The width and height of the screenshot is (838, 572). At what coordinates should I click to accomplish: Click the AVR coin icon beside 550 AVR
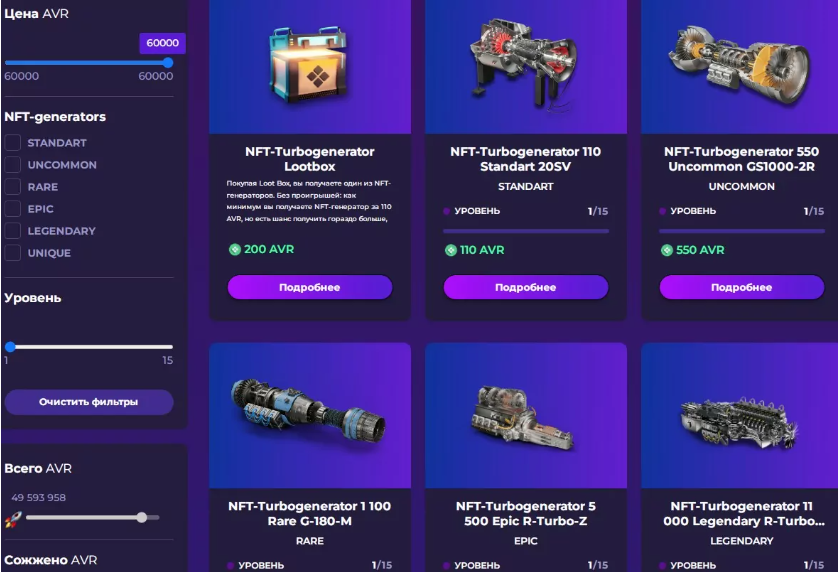pyautogui.click(x=666, y=250)
